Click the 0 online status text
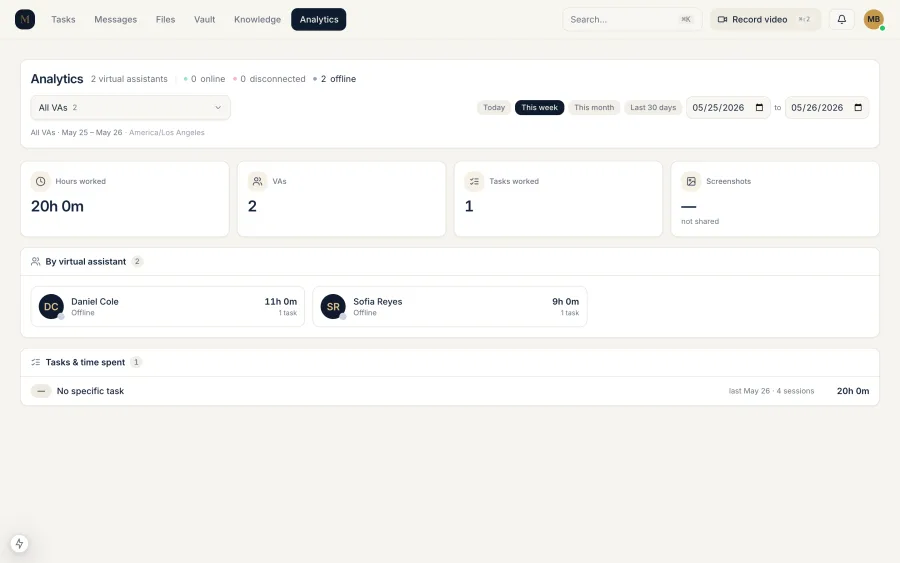 (x=208, y=79)
